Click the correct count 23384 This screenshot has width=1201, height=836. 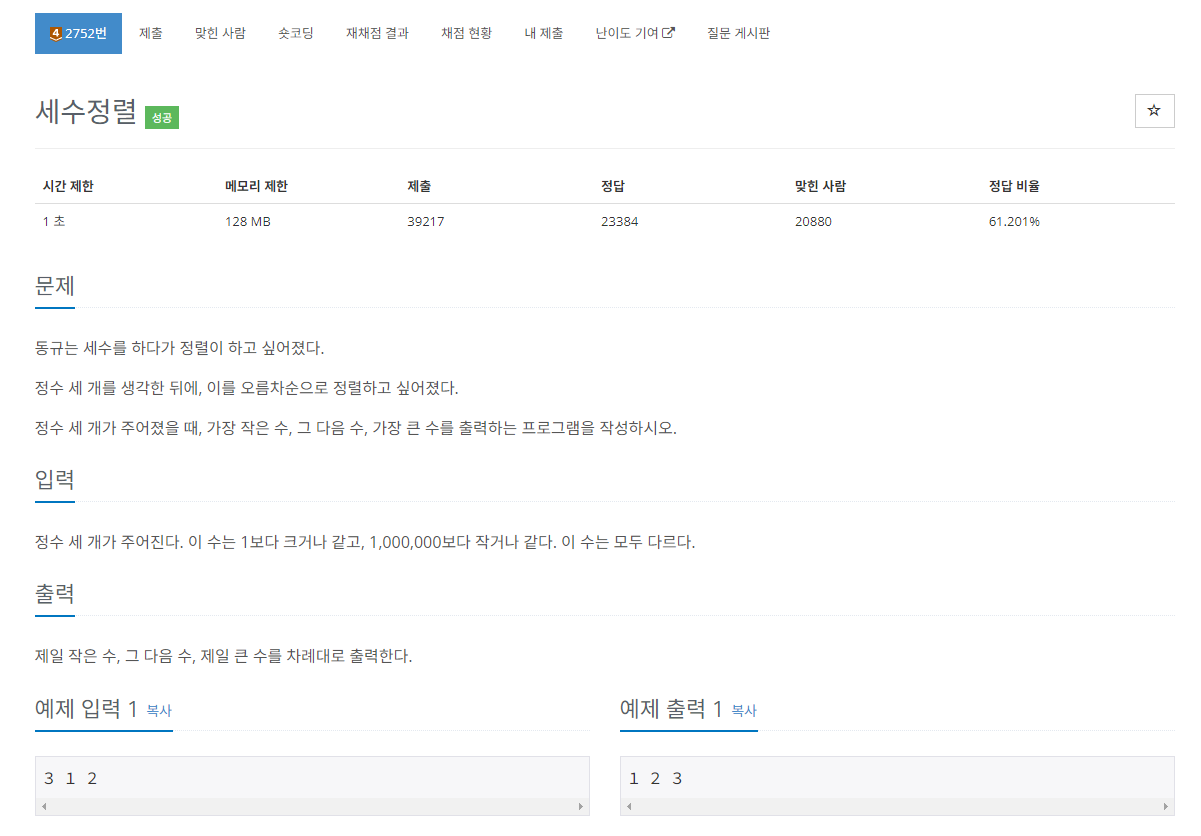(620, 222)
